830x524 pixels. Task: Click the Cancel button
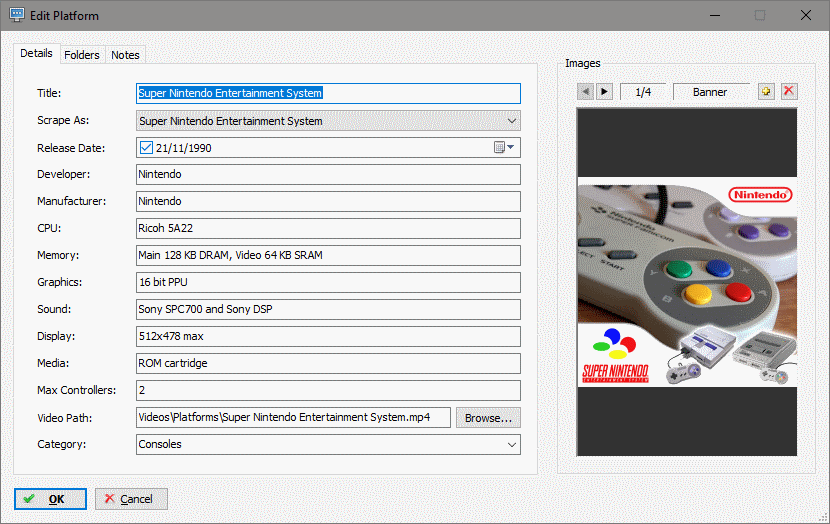click(131, 499)
